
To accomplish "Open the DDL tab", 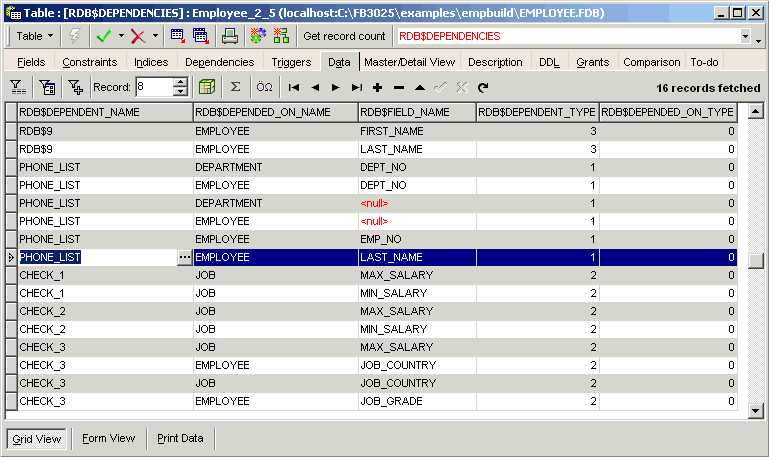I will tap(549, 62).
